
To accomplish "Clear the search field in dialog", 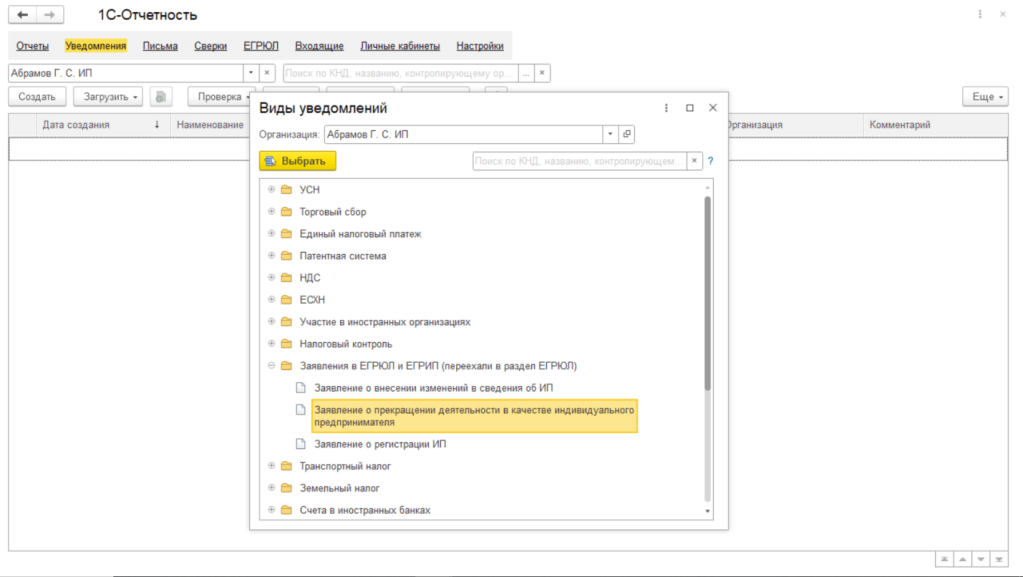I will (x=694, y=161).
